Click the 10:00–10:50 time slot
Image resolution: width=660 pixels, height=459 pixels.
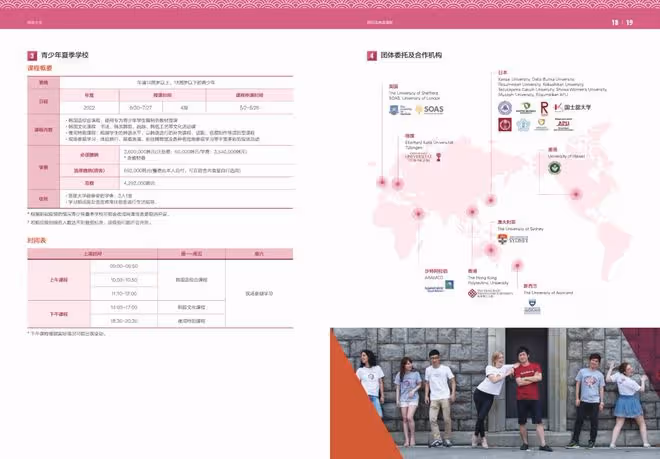pyautogui.click(x=124, y=280)
